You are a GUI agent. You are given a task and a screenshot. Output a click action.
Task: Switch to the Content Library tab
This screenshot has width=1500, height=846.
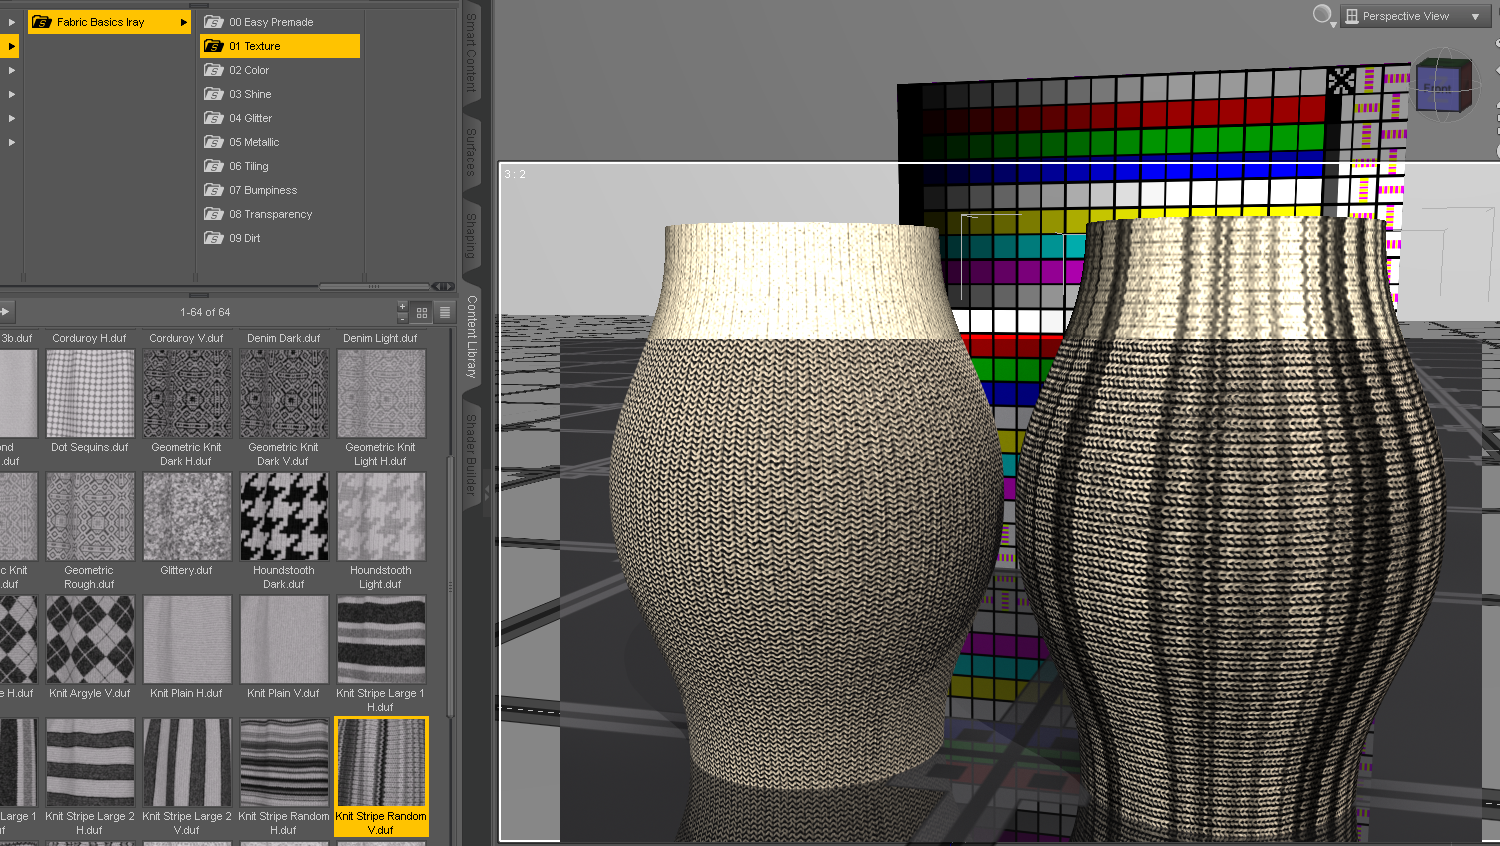pyautogui.click(x=472, y=336)
